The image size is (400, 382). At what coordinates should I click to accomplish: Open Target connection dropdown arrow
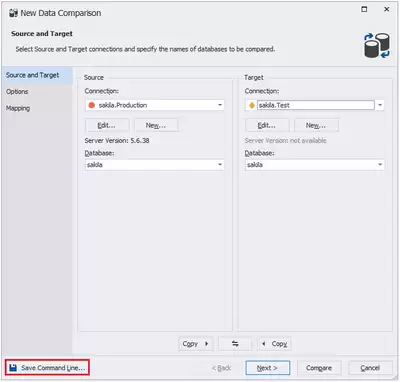[380, 105]
